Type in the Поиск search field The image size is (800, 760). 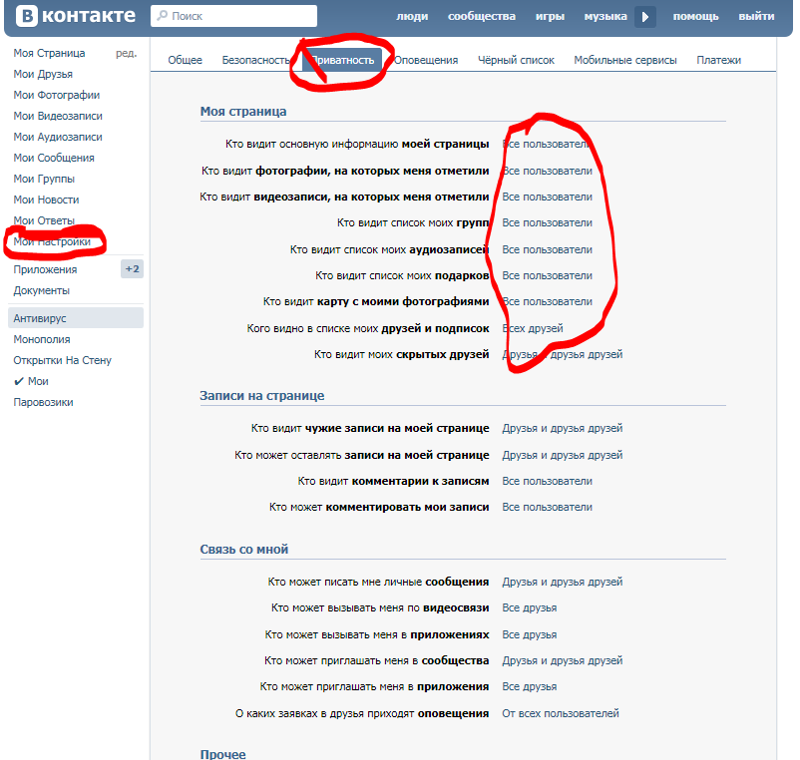tap(240, 16)
